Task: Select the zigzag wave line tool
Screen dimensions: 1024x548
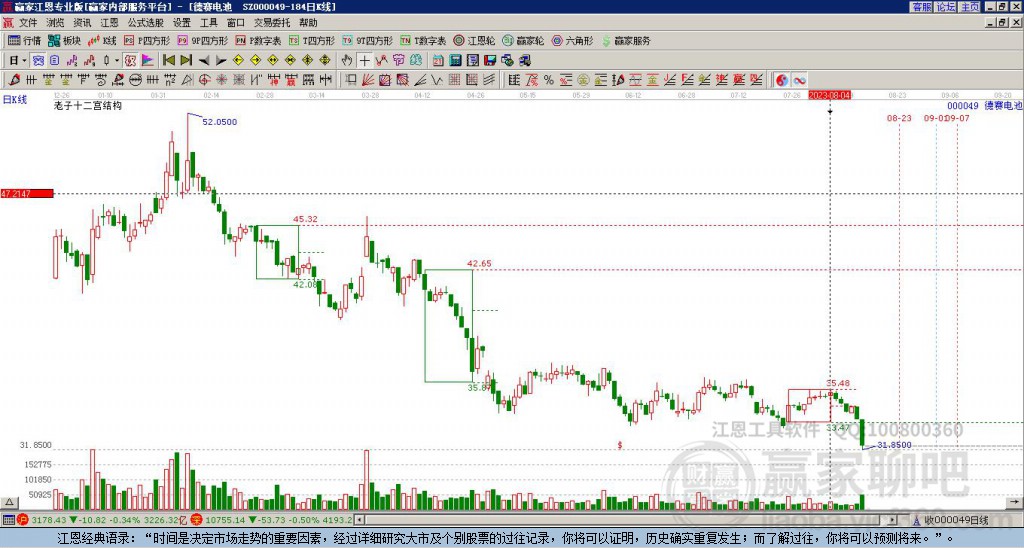Action: [437, 80]
